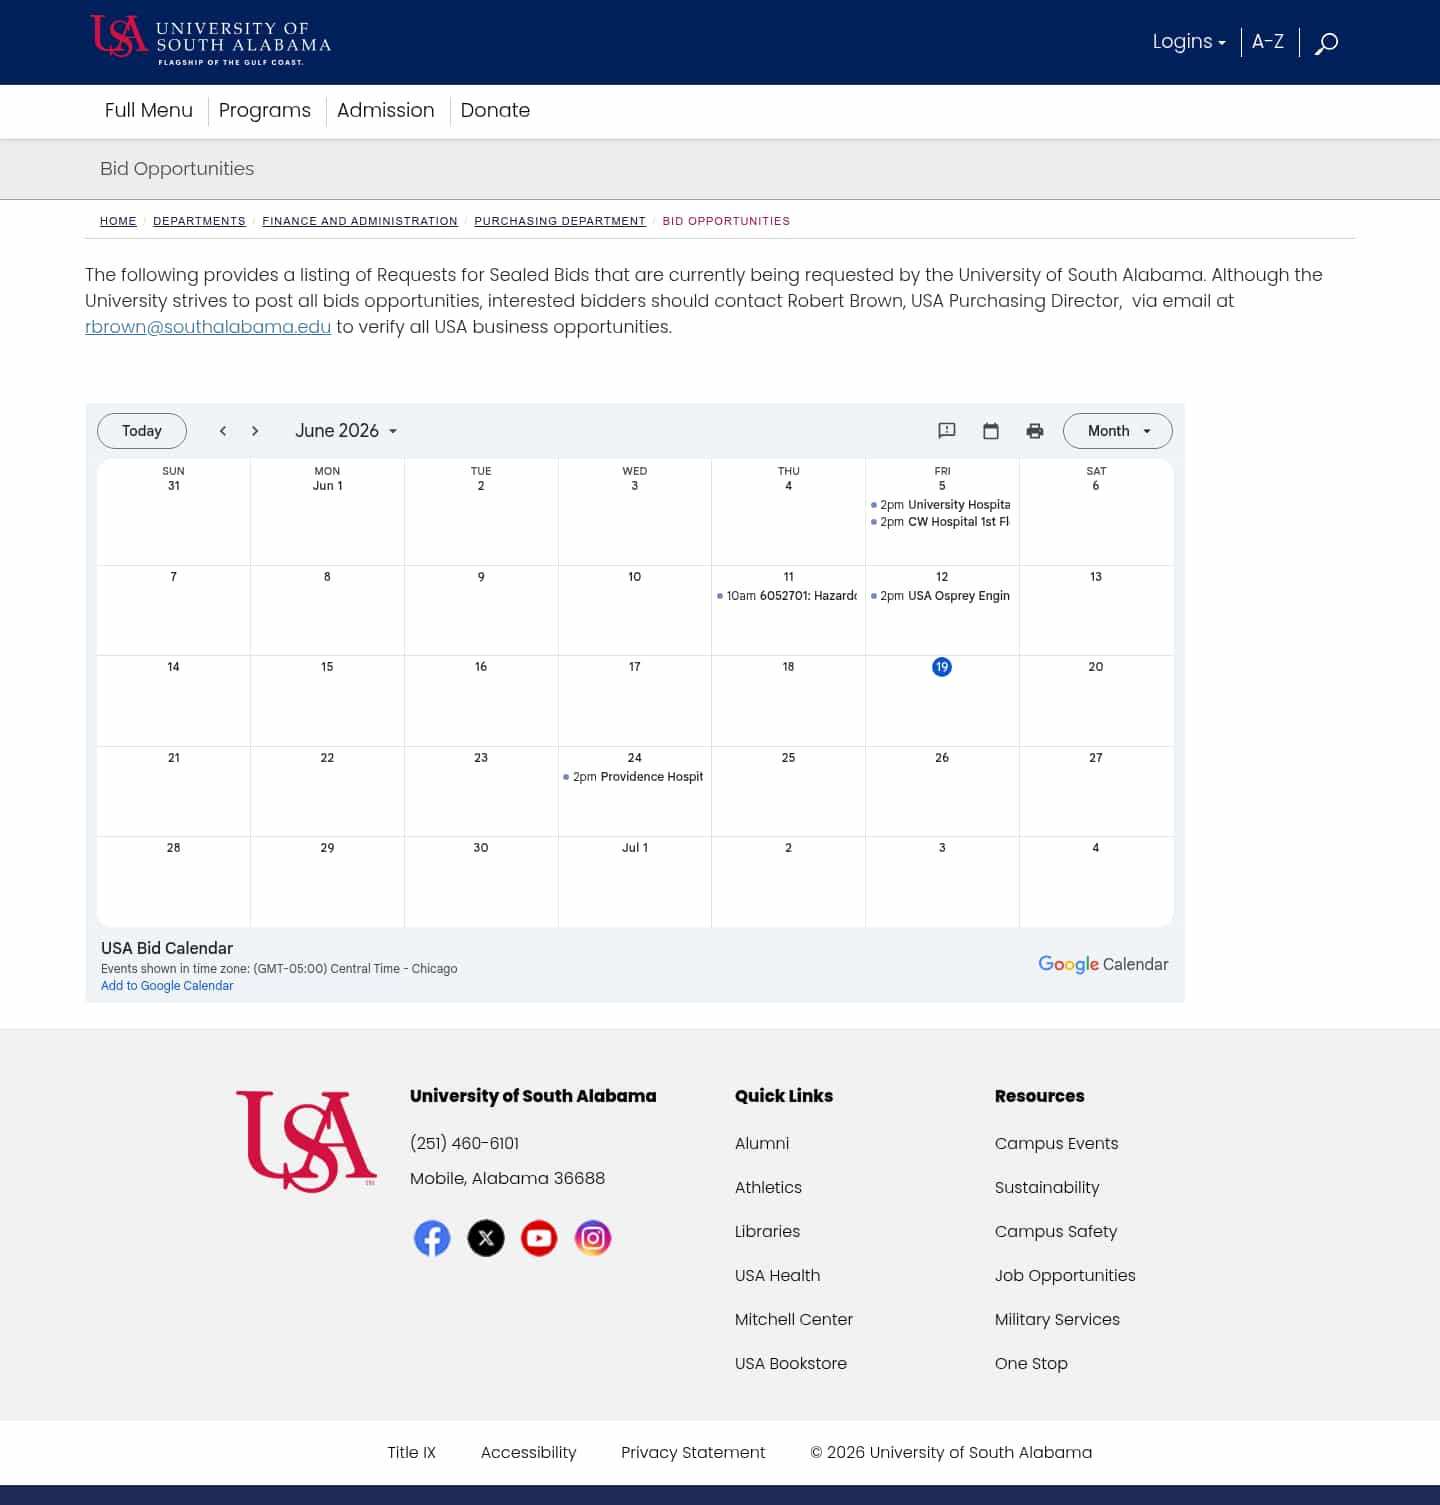Click the Departments breadcrumb

[x=199, y=221]
